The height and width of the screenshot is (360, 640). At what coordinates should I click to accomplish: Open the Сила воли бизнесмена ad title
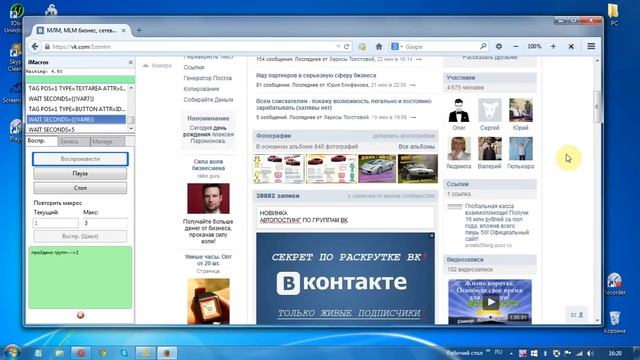(208, 164)
